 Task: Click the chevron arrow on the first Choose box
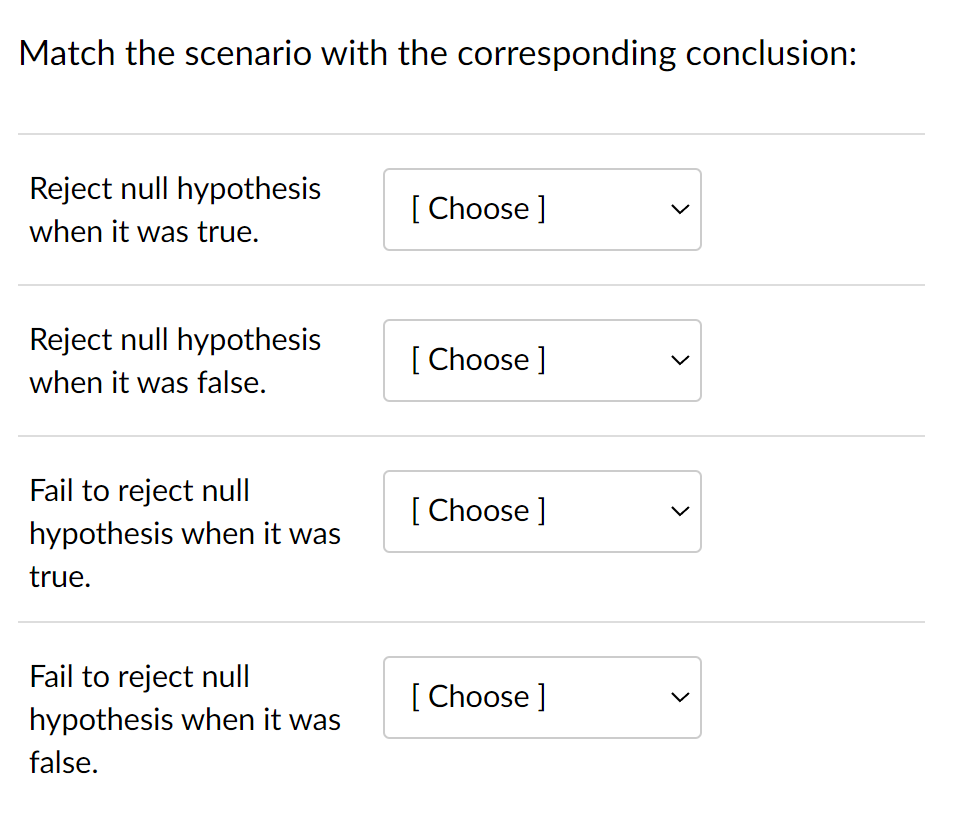pos(679,210)
